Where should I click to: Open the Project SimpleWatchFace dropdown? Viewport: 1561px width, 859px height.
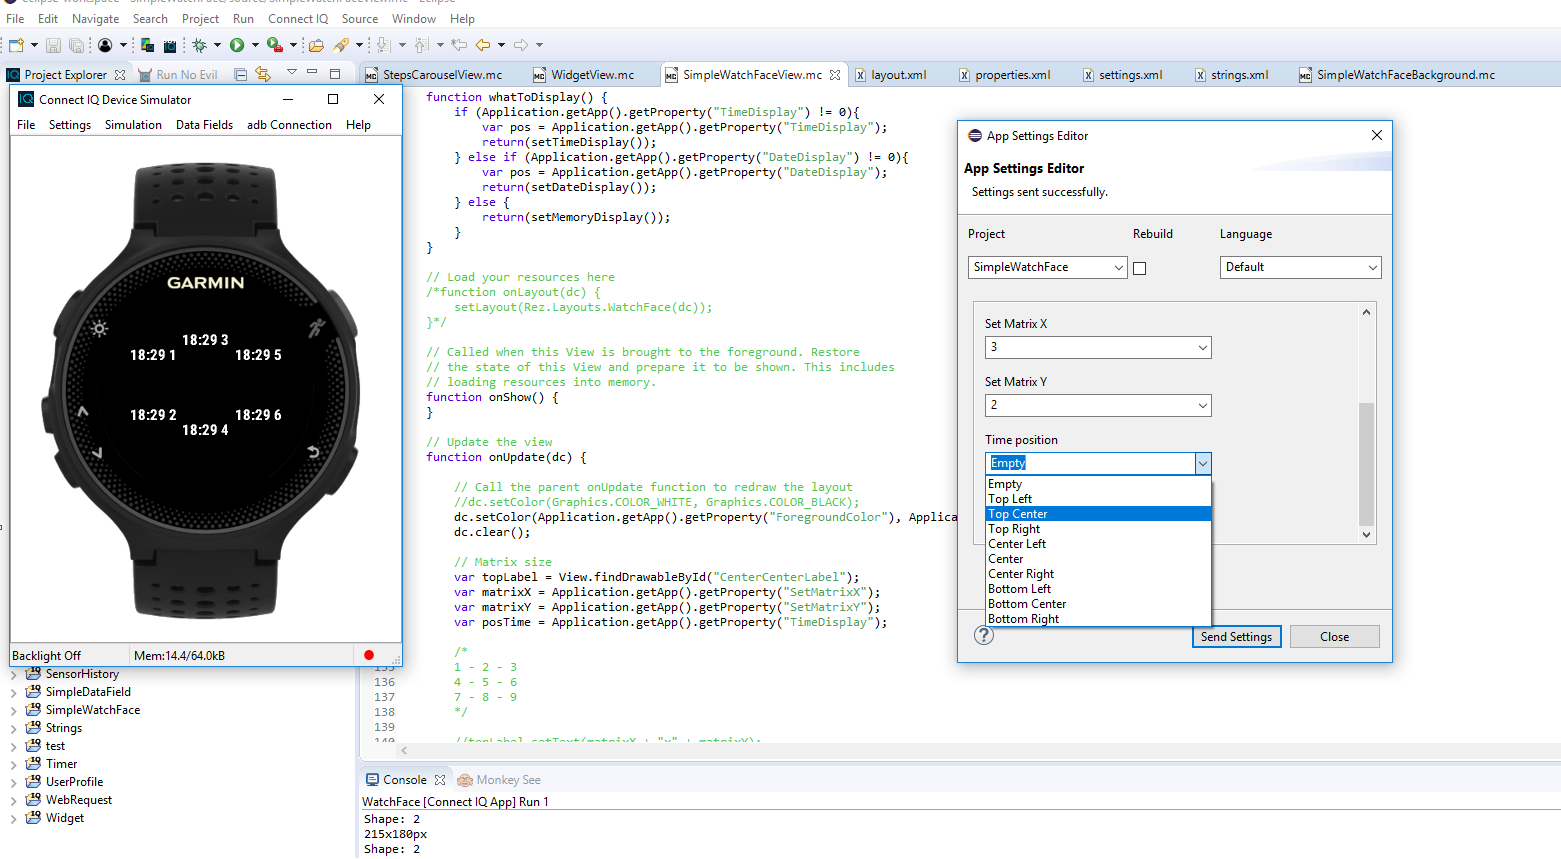pos(1047,267)
